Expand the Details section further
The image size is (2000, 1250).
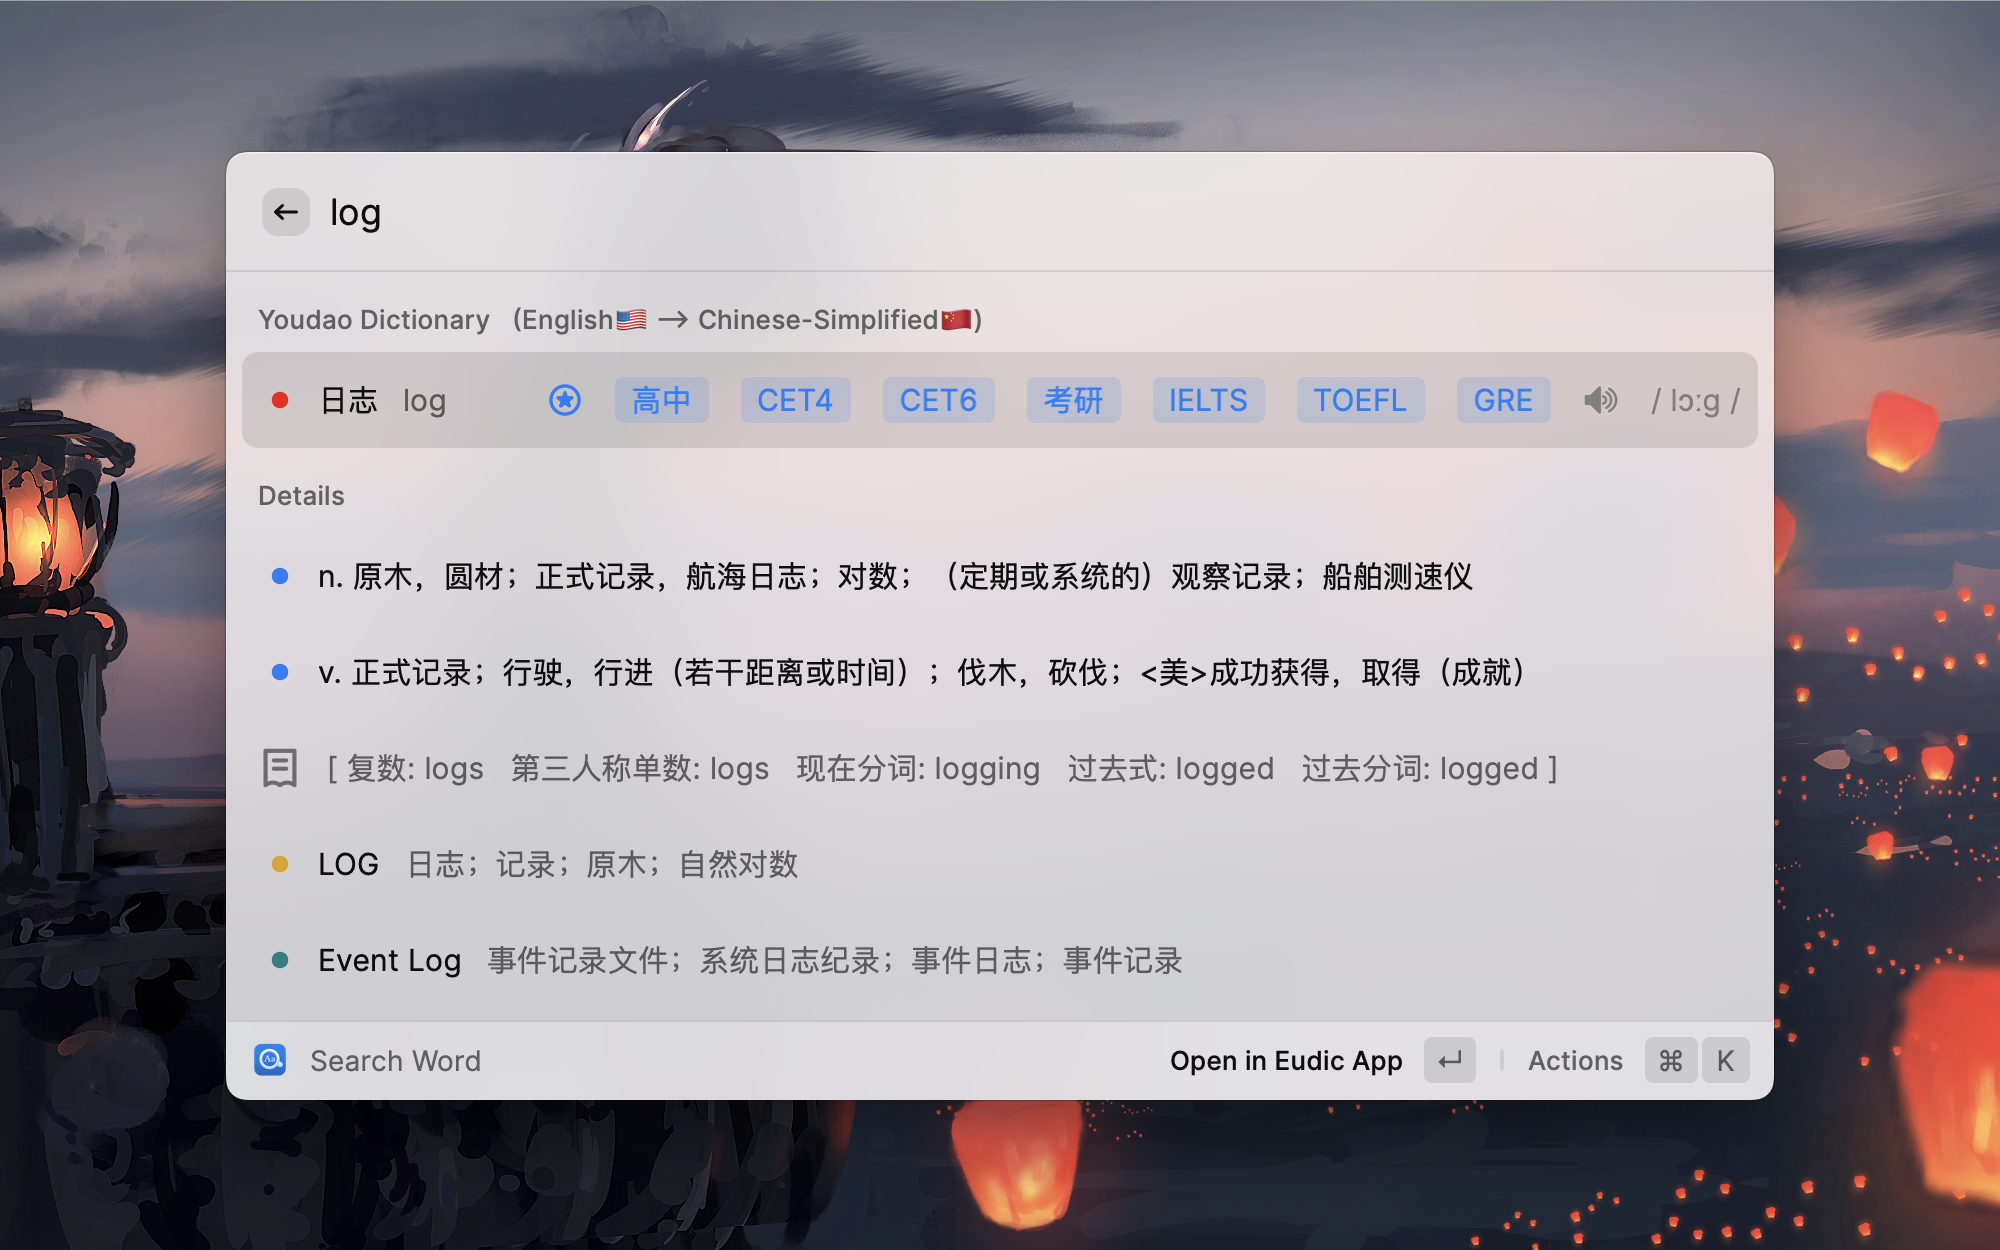[301, 495]
